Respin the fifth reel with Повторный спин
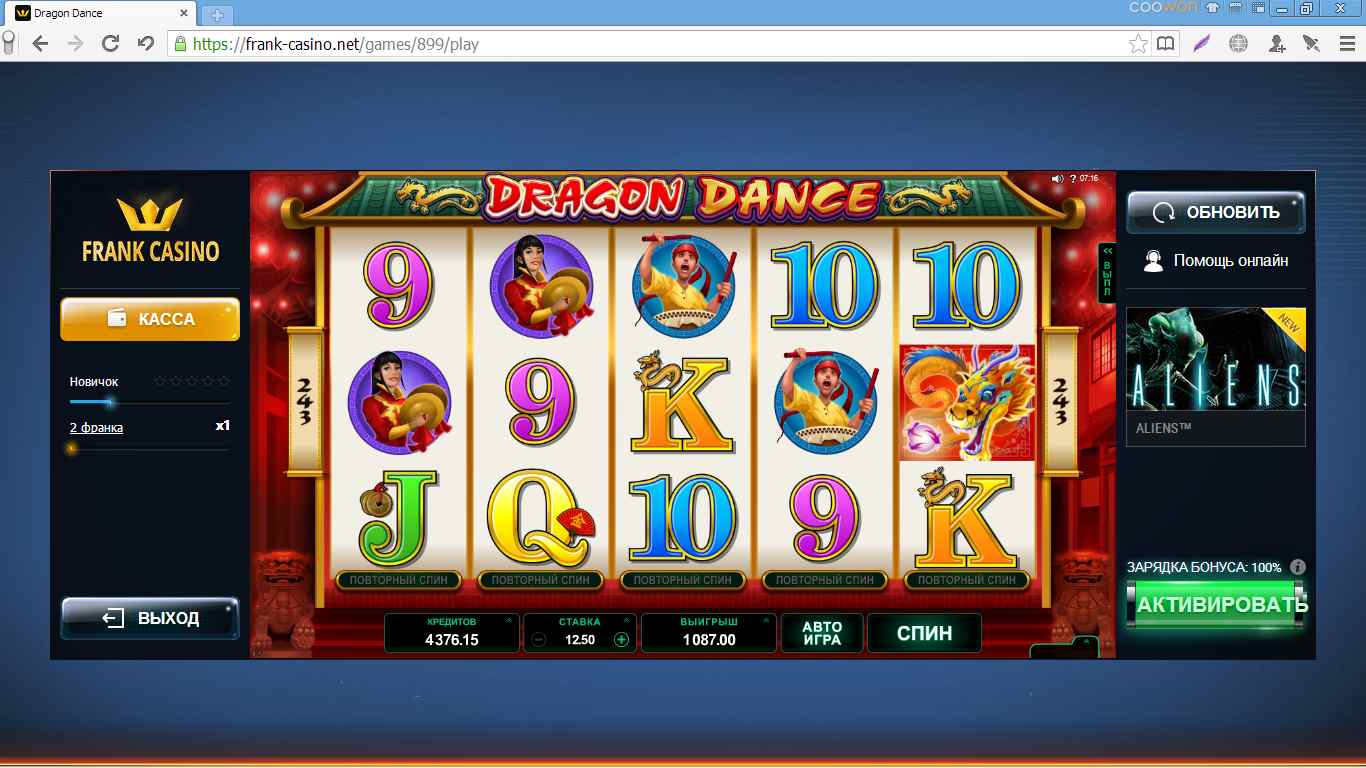1366x768 pixels. click(x=967, y=580)
